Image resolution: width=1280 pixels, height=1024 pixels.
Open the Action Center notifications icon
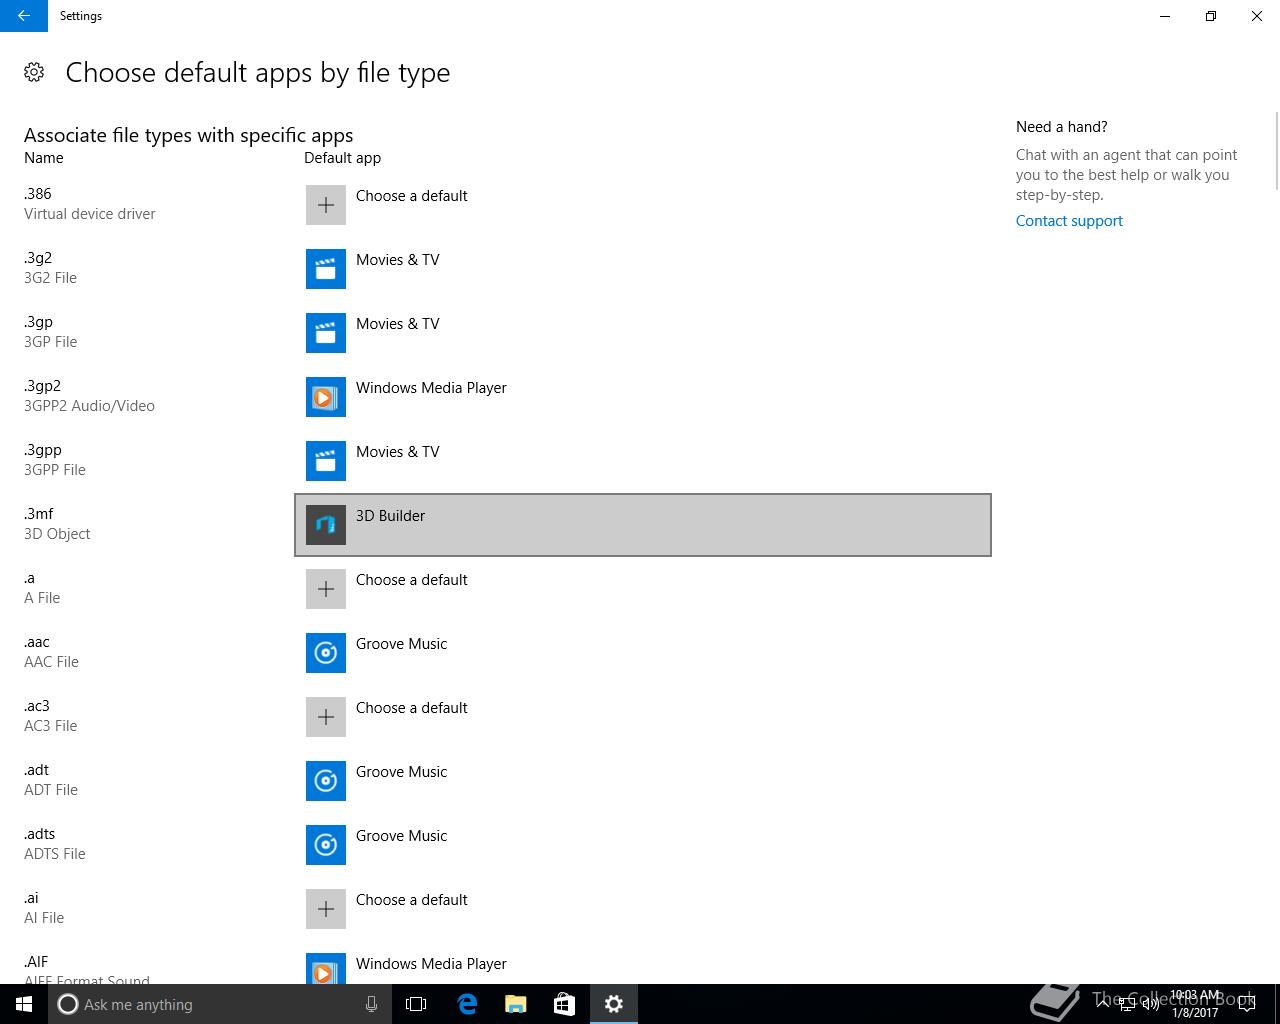pos(1247,1004)
